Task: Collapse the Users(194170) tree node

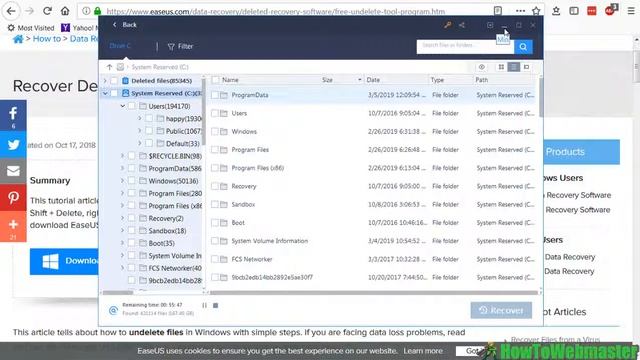Action: click(x=122, y=106)
